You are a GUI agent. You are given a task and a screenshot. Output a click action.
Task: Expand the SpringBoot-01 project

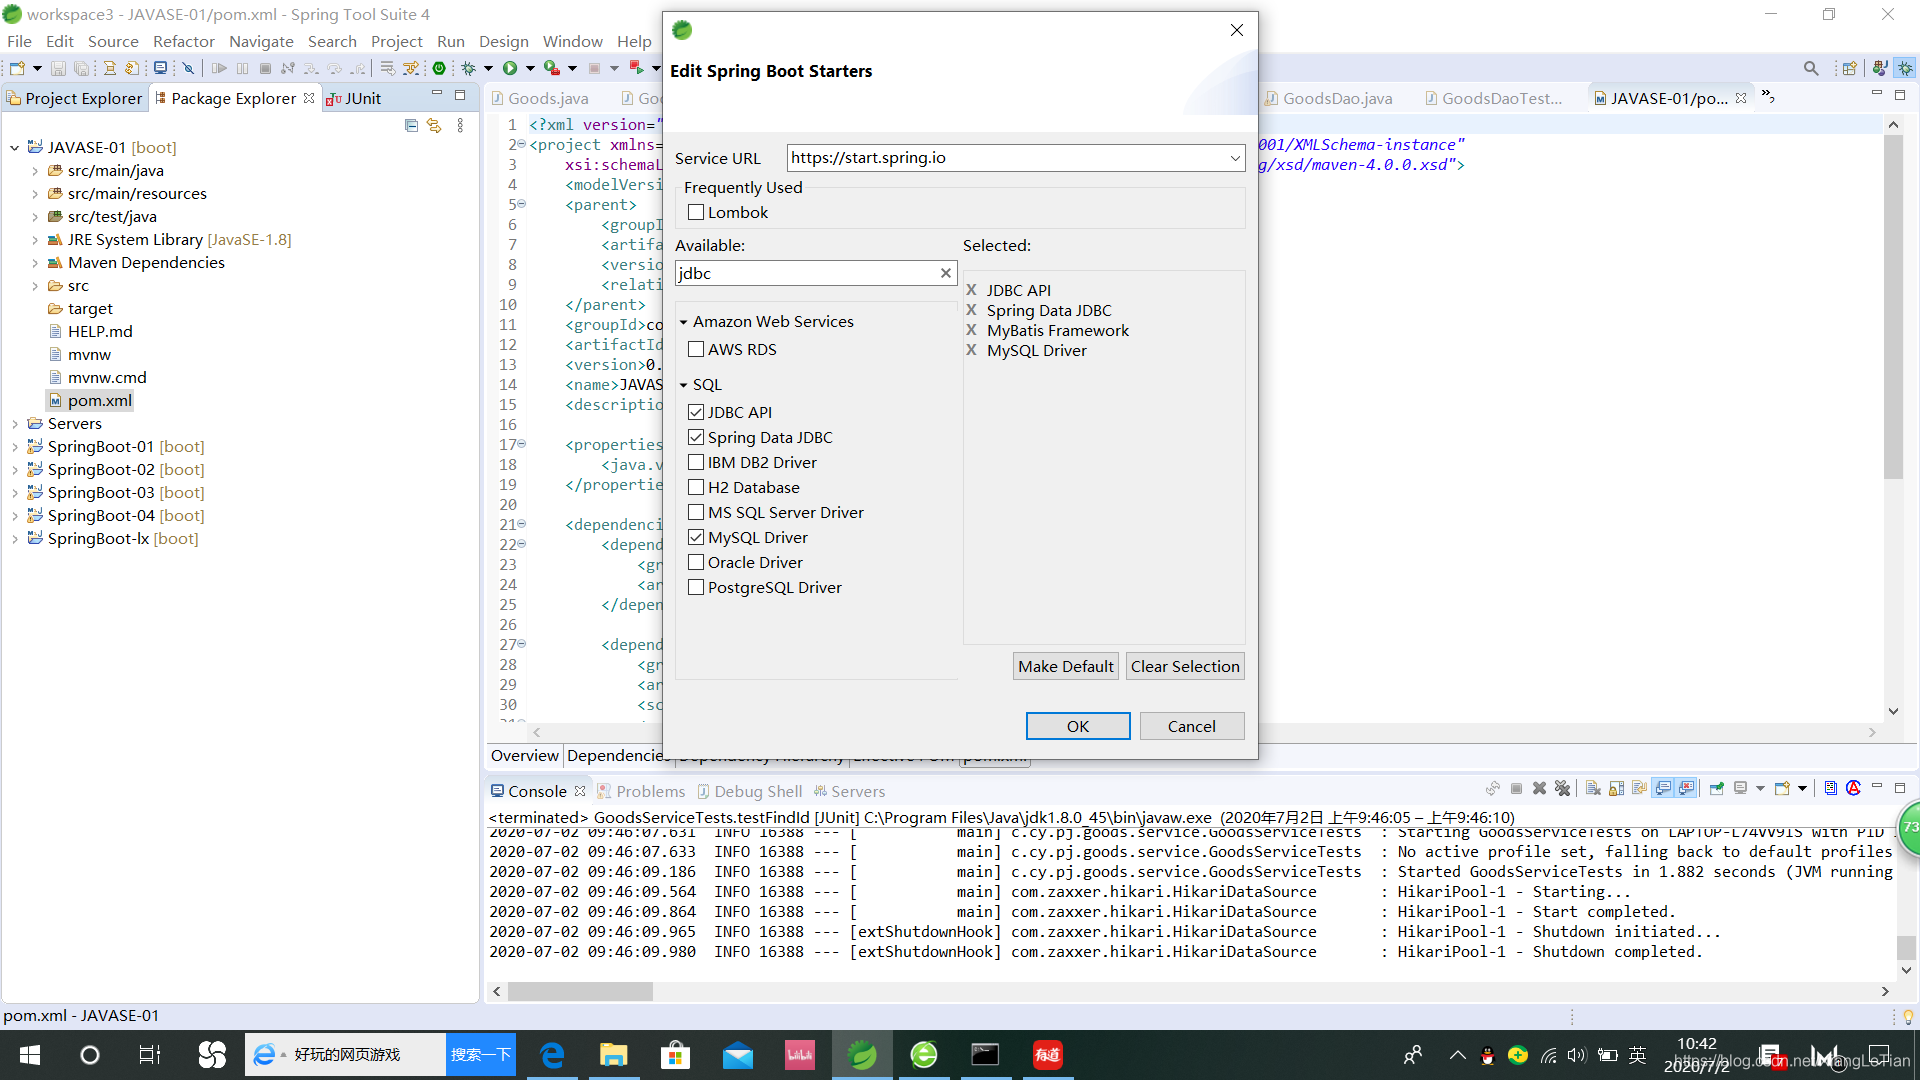pos(15,447)
